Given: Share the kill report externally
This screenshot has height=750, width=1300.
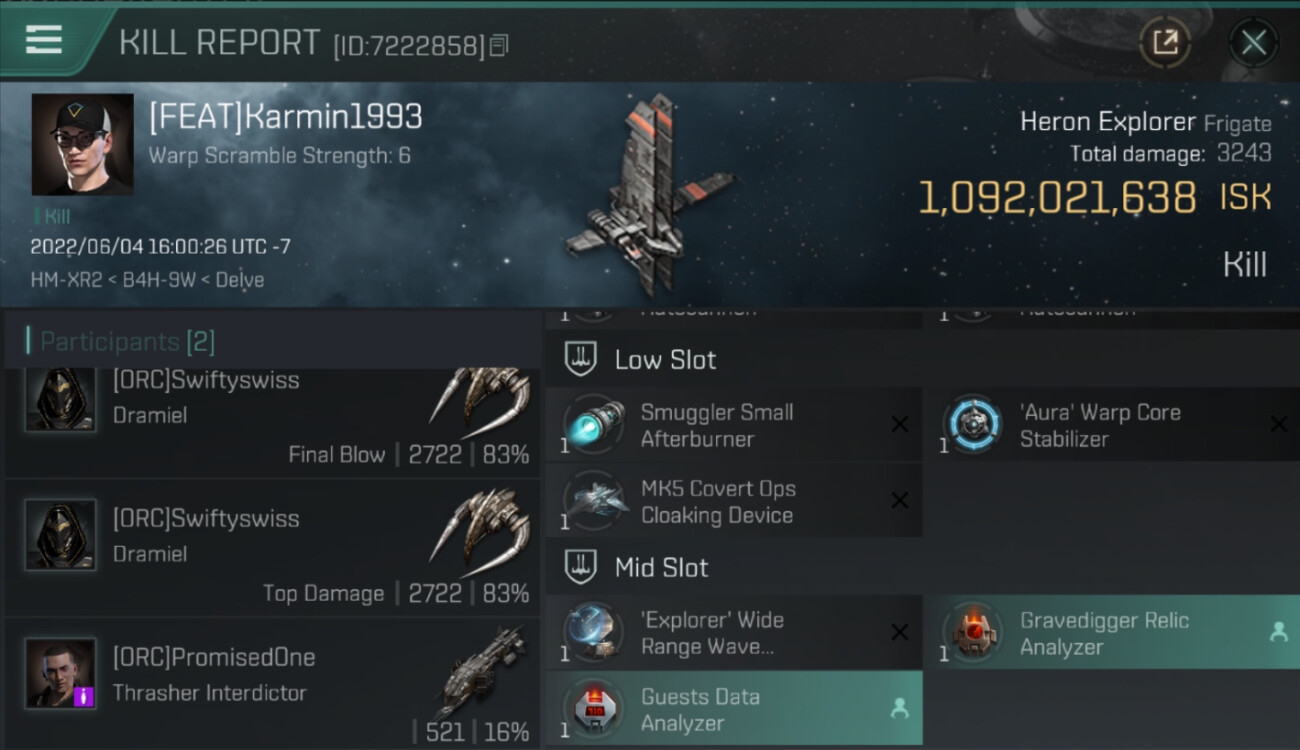Looking at the screenshot, I should point(1165,42).
